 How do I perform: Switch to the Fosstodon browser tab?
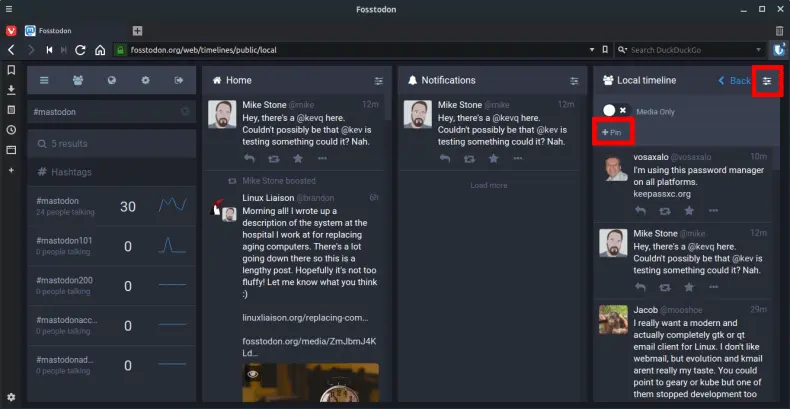click(x=70, y=31)
